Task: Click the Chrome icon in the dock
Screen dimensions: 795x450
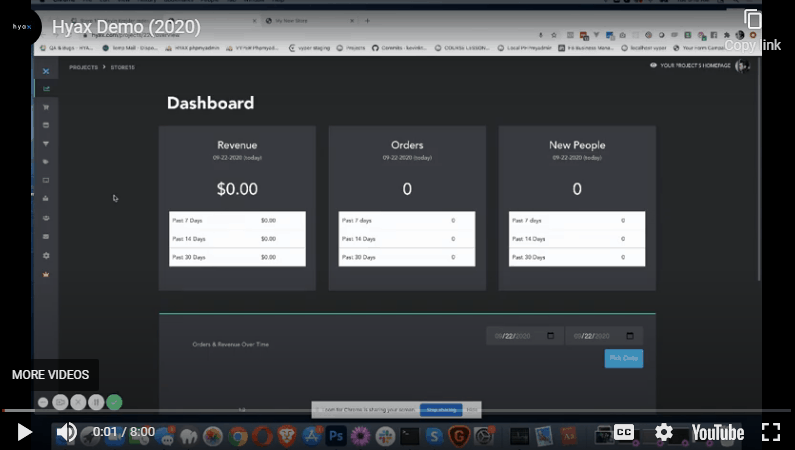Action: pyautogui.click(x=237, y=436)
